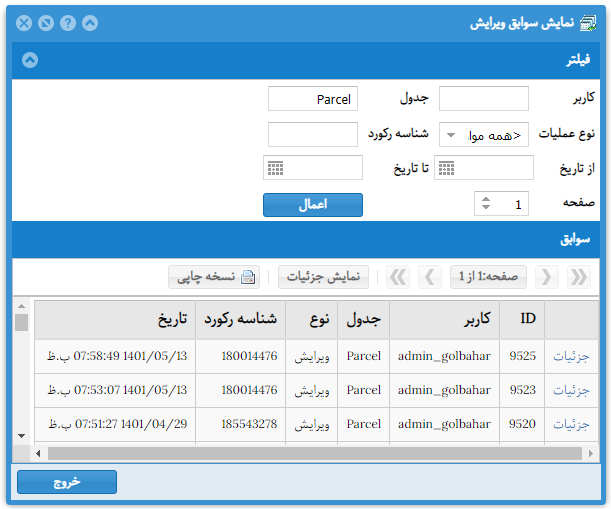Collapse the فیلتر panel
The width and height of the screenshot is (611, 509).
[30, 60]
